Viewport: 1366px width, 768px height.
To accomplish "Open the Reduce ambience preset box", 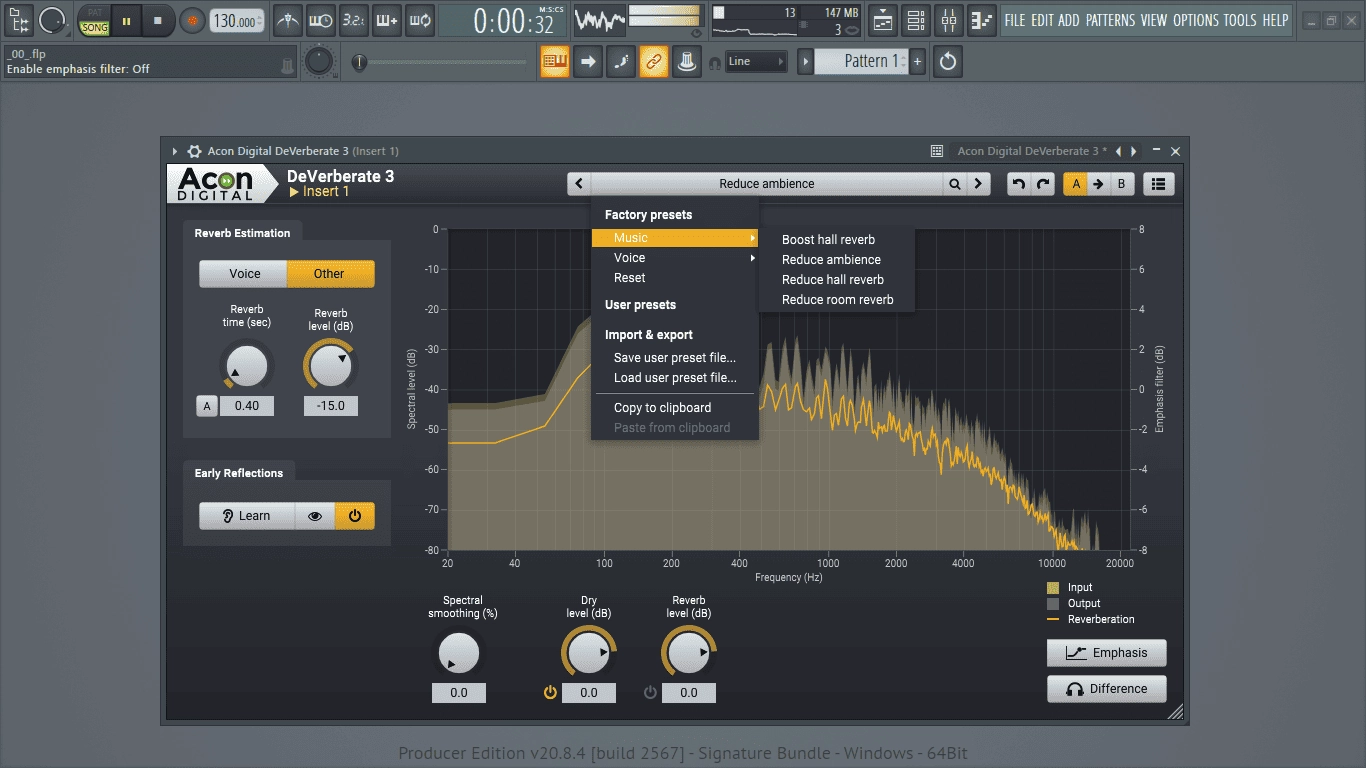I will [x=767, y=184].
